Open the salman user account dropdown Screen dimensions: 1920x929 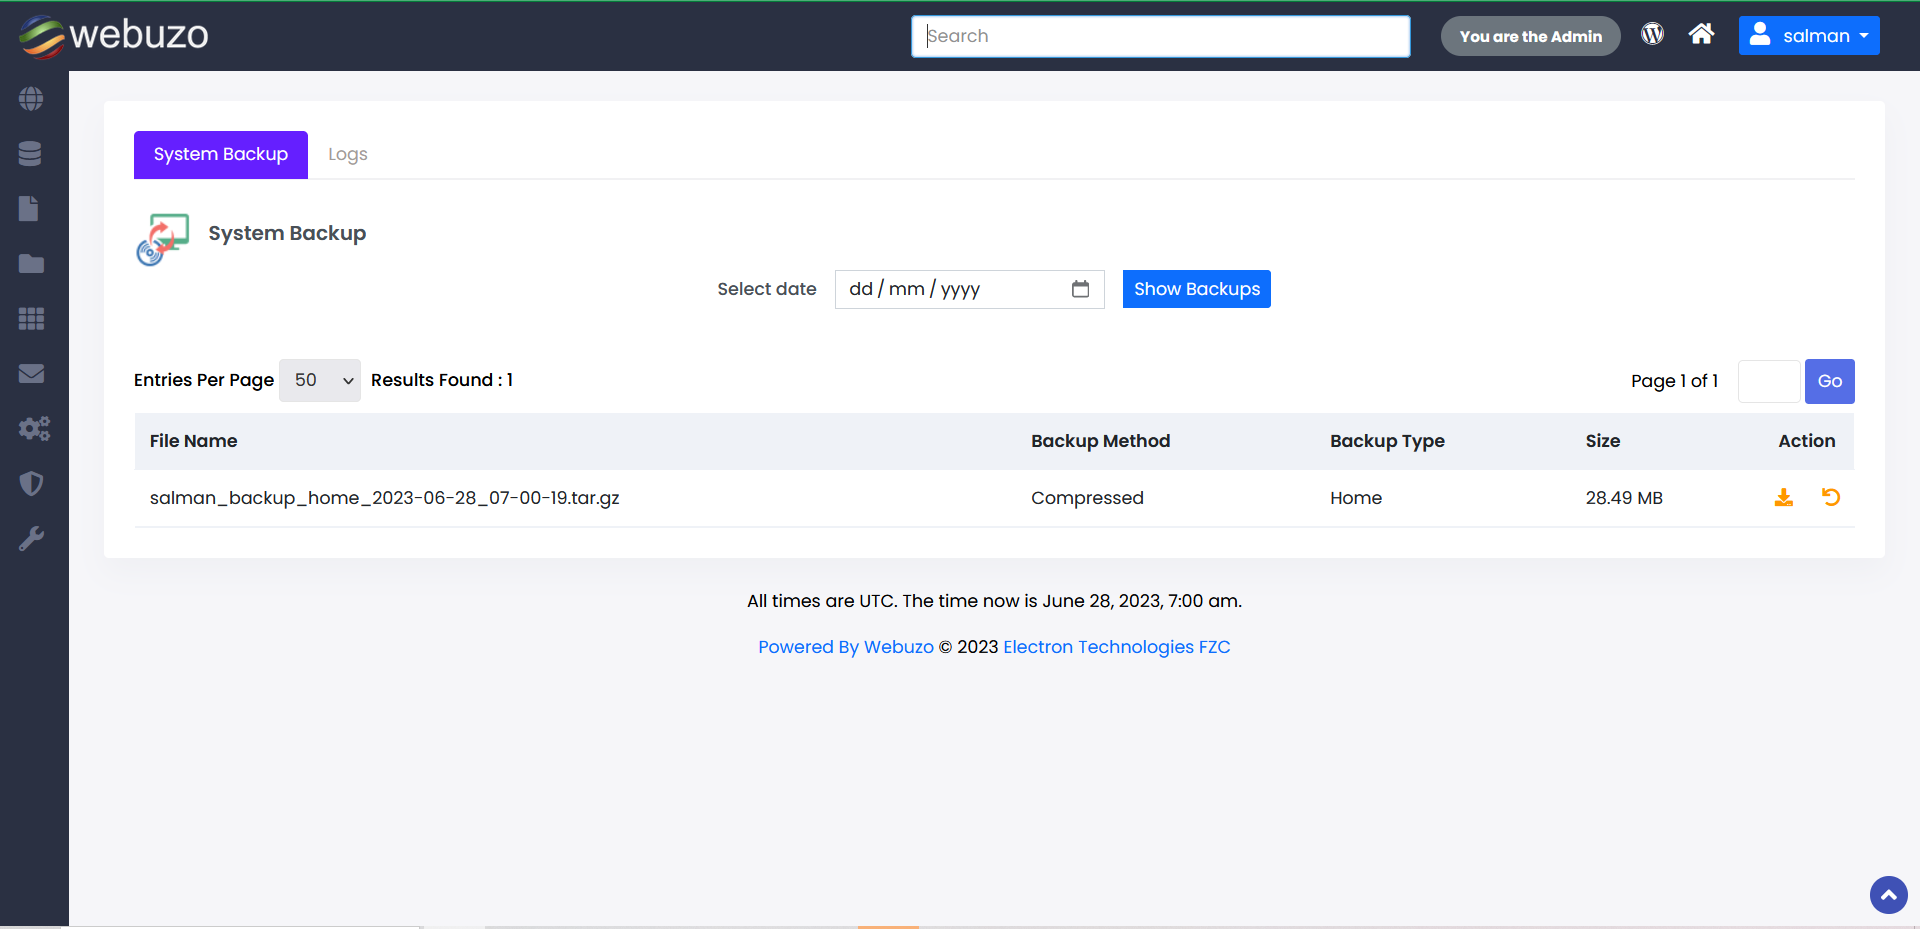click(1808, 36)
